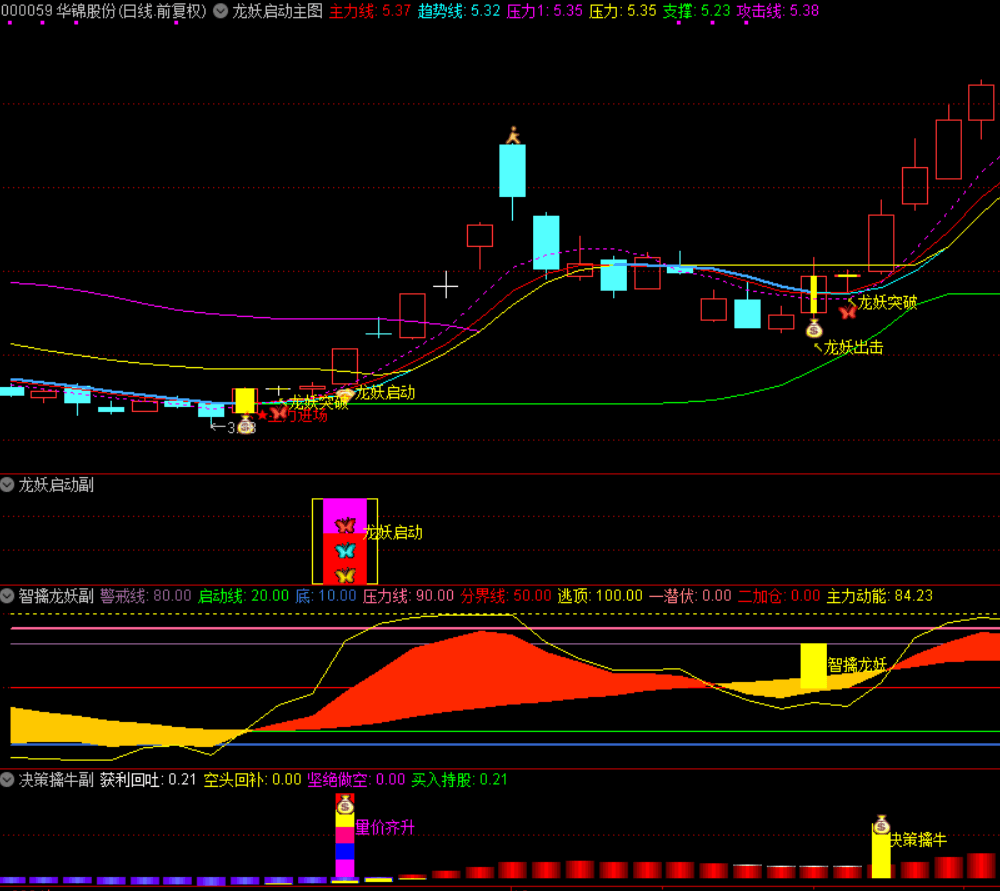Click the running man icon above cyan candle
Image resolution: width=1000 pixels, height=891 pixels.
(514, 136)
